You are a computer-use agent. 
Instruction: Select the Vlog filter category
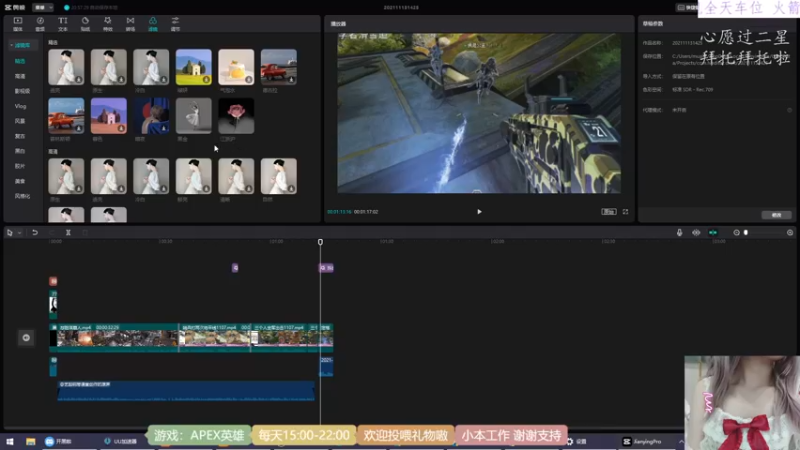click(x=20, y=106)
